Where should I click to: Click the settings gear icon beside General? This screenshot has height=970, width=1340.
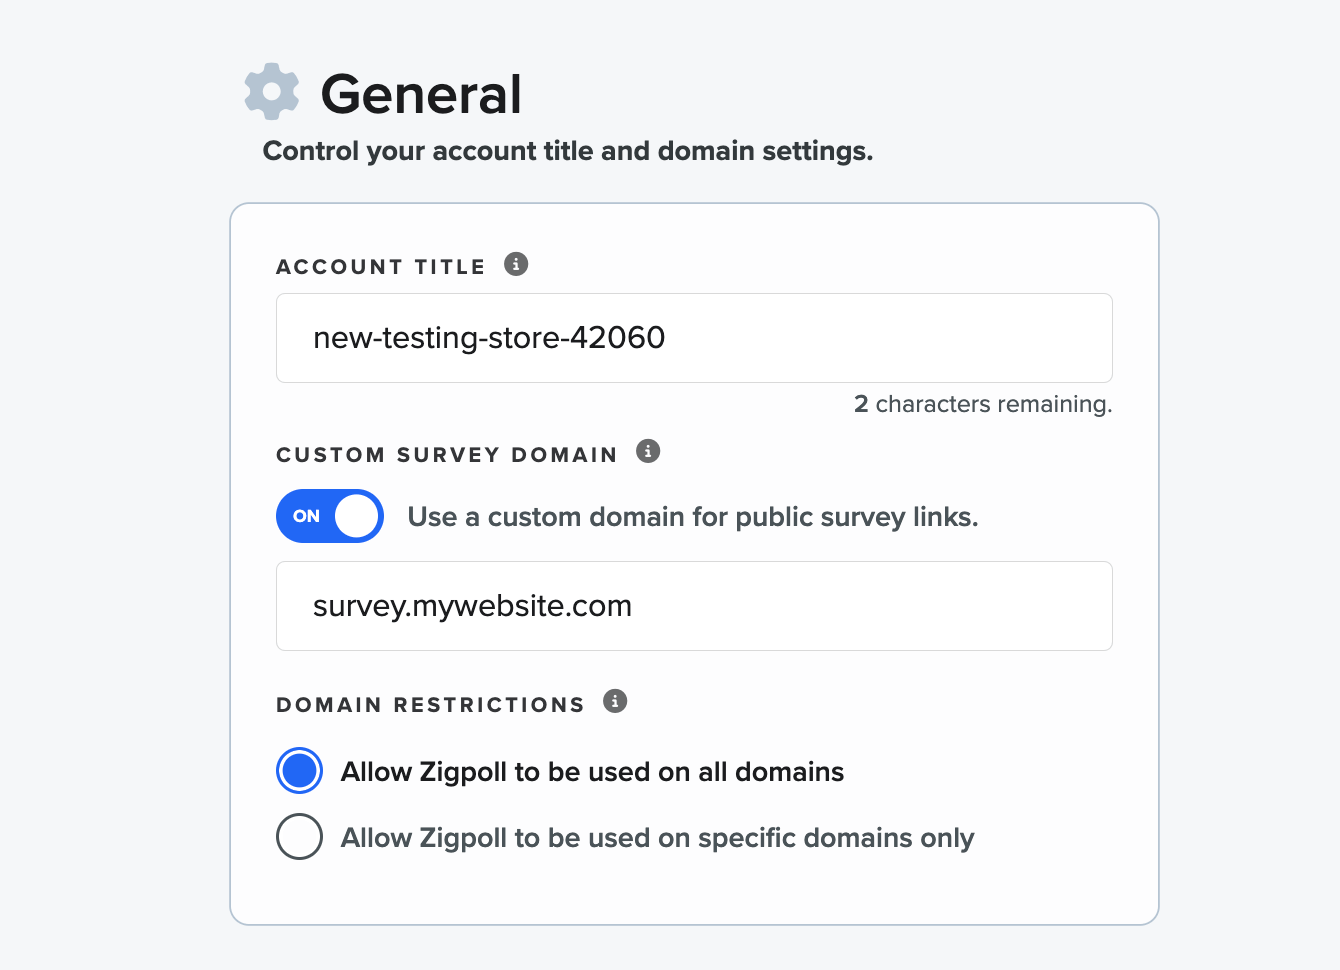click(270, 91)
